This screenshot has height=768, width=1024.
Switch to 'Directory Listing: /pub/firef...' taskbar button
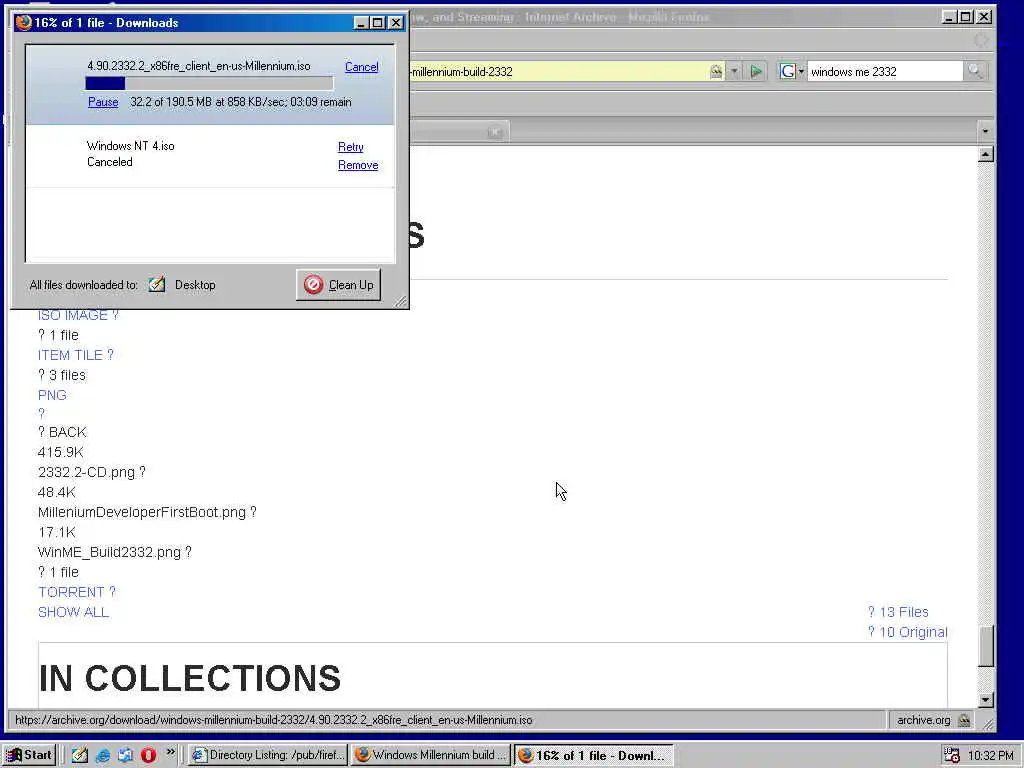pyautogui.click(x=268, y=755)
